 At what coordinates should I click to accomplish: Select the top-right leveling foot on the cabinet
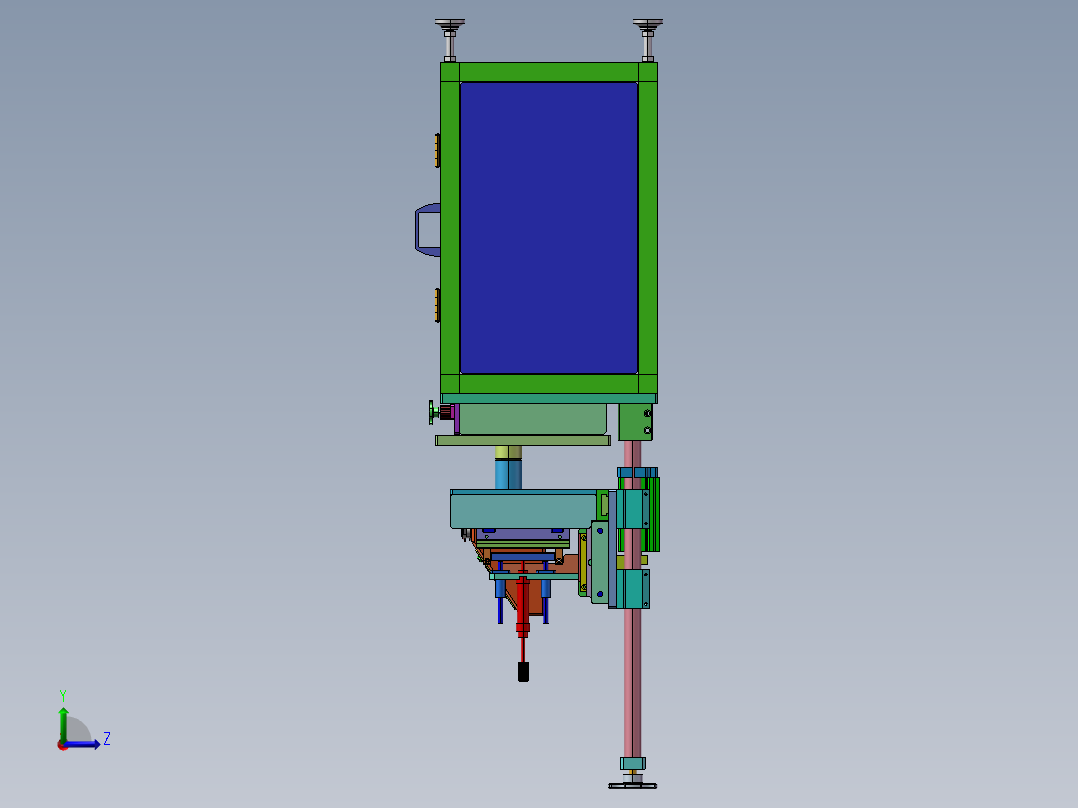[x=648, y=40]
